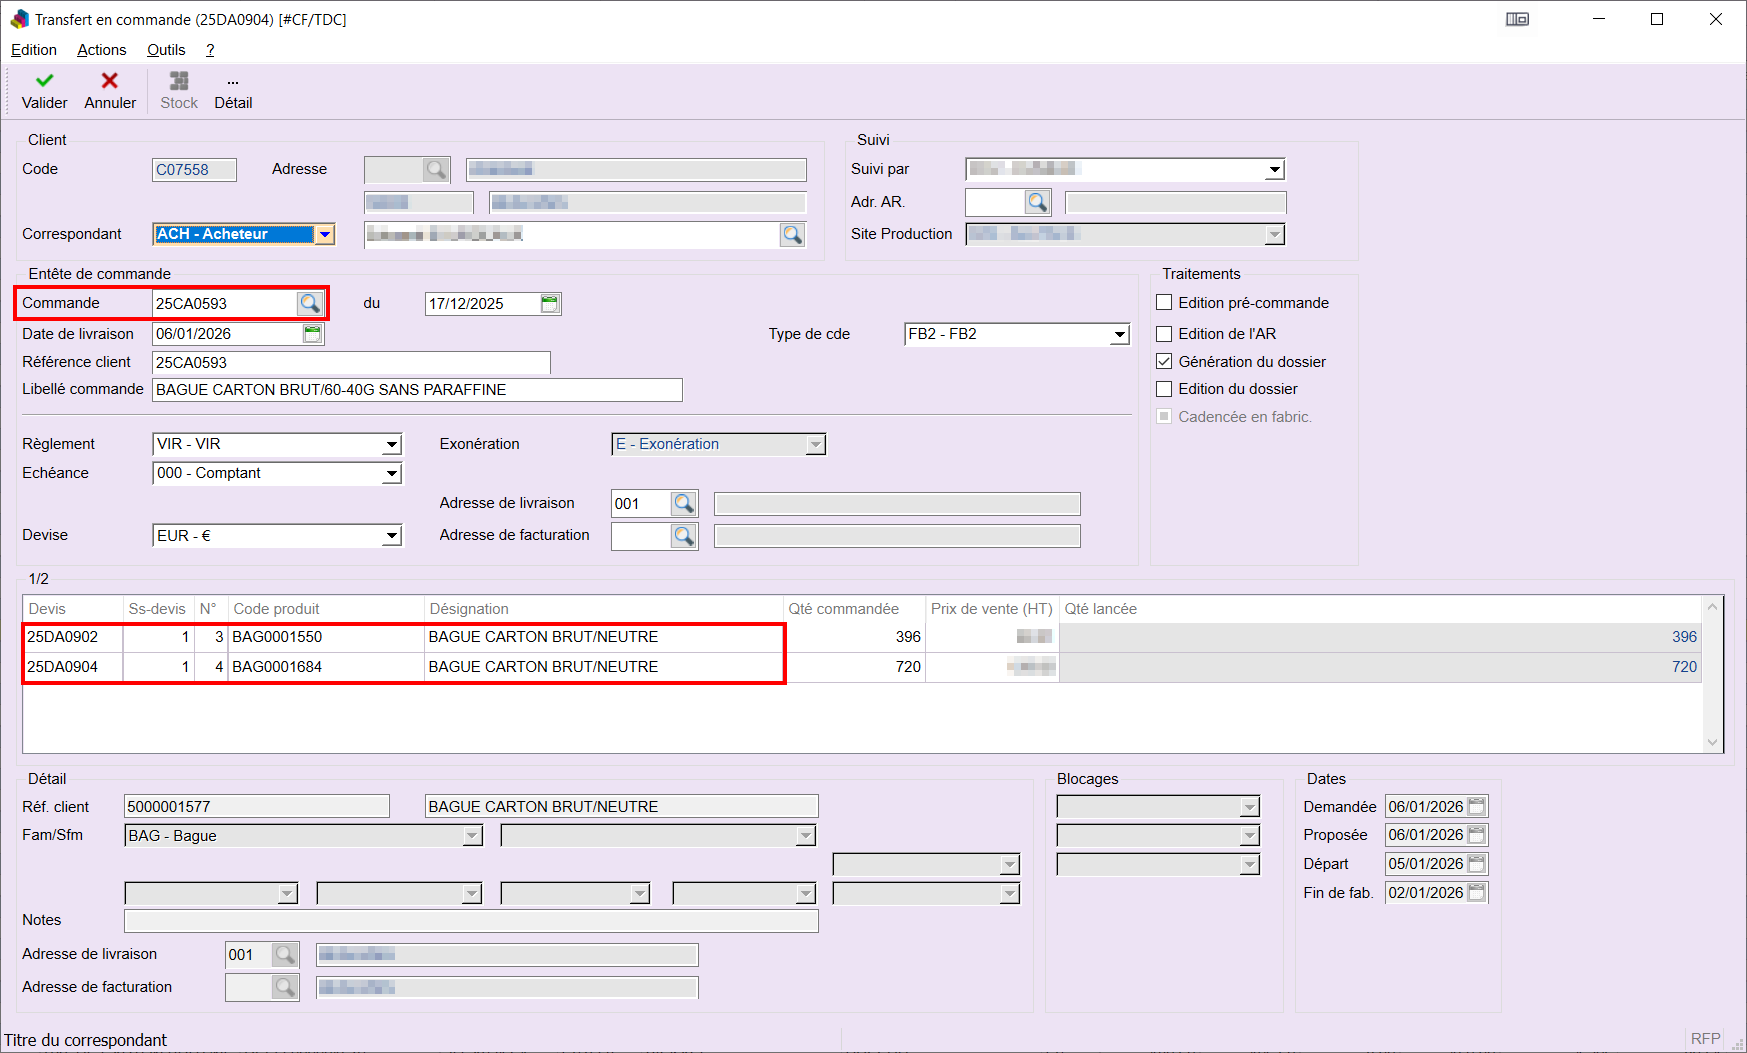Open the Actions menu
This screenshot has height=1053, width=1747.
point(102,50)
